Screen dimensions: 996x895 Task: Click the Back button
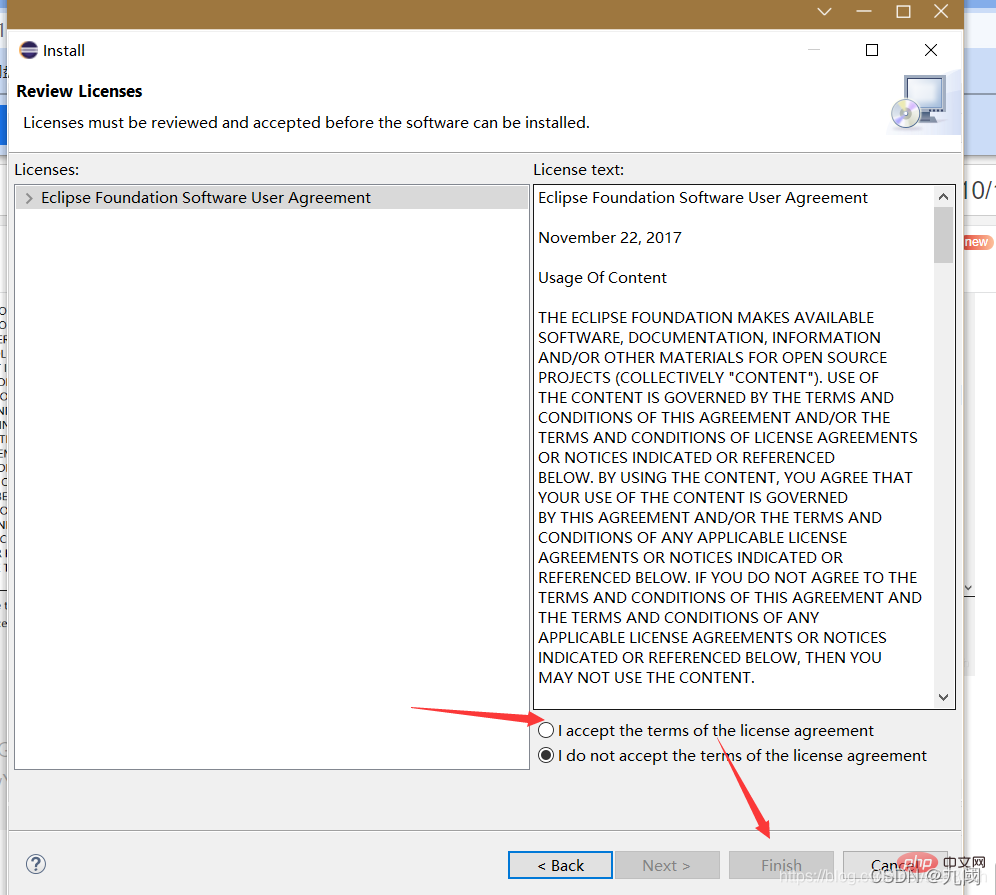(x=560, y=865)
